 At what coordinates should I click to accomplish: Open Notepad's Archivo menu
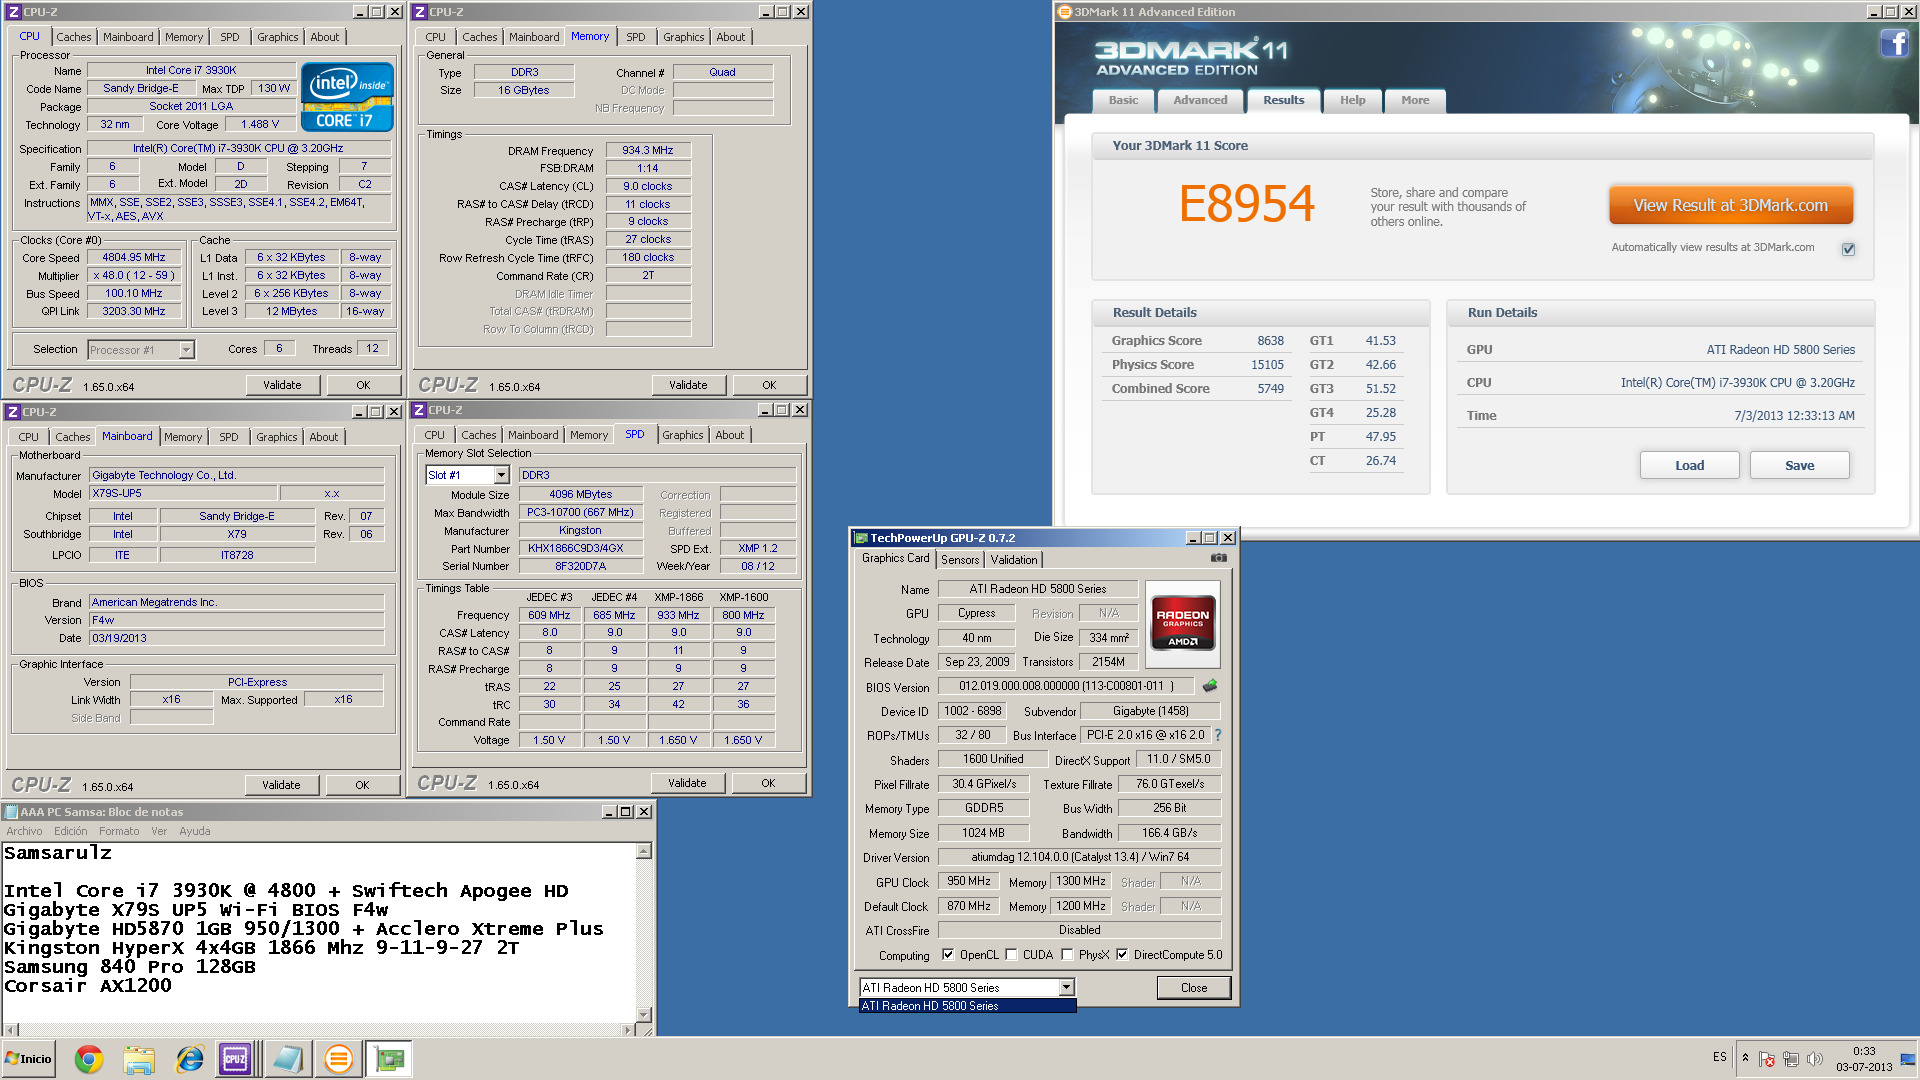pos(24,831)
